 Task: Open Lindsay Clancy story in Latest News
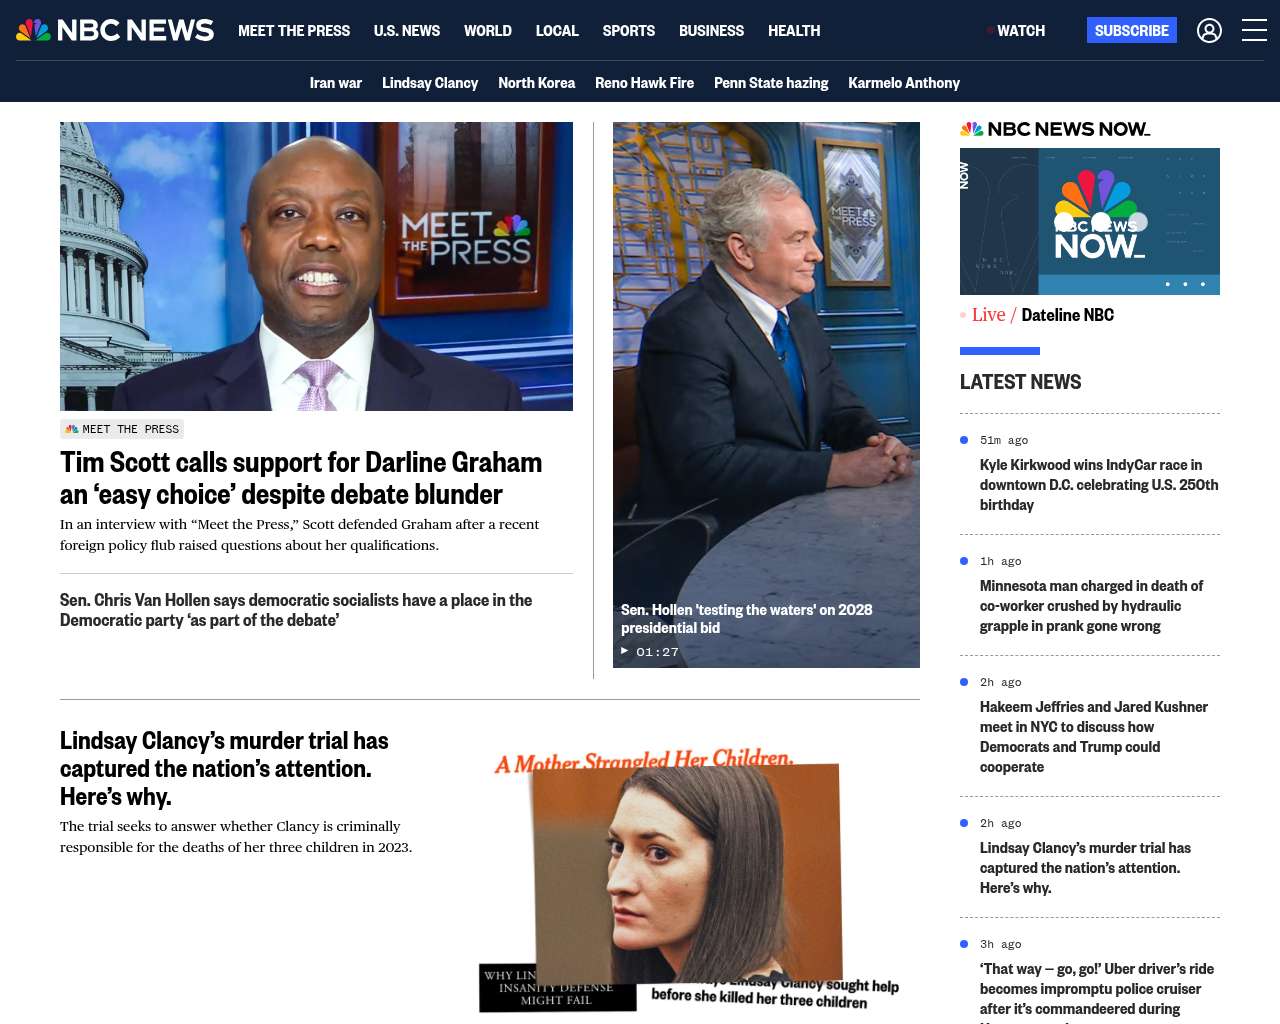coord(1085,868)
